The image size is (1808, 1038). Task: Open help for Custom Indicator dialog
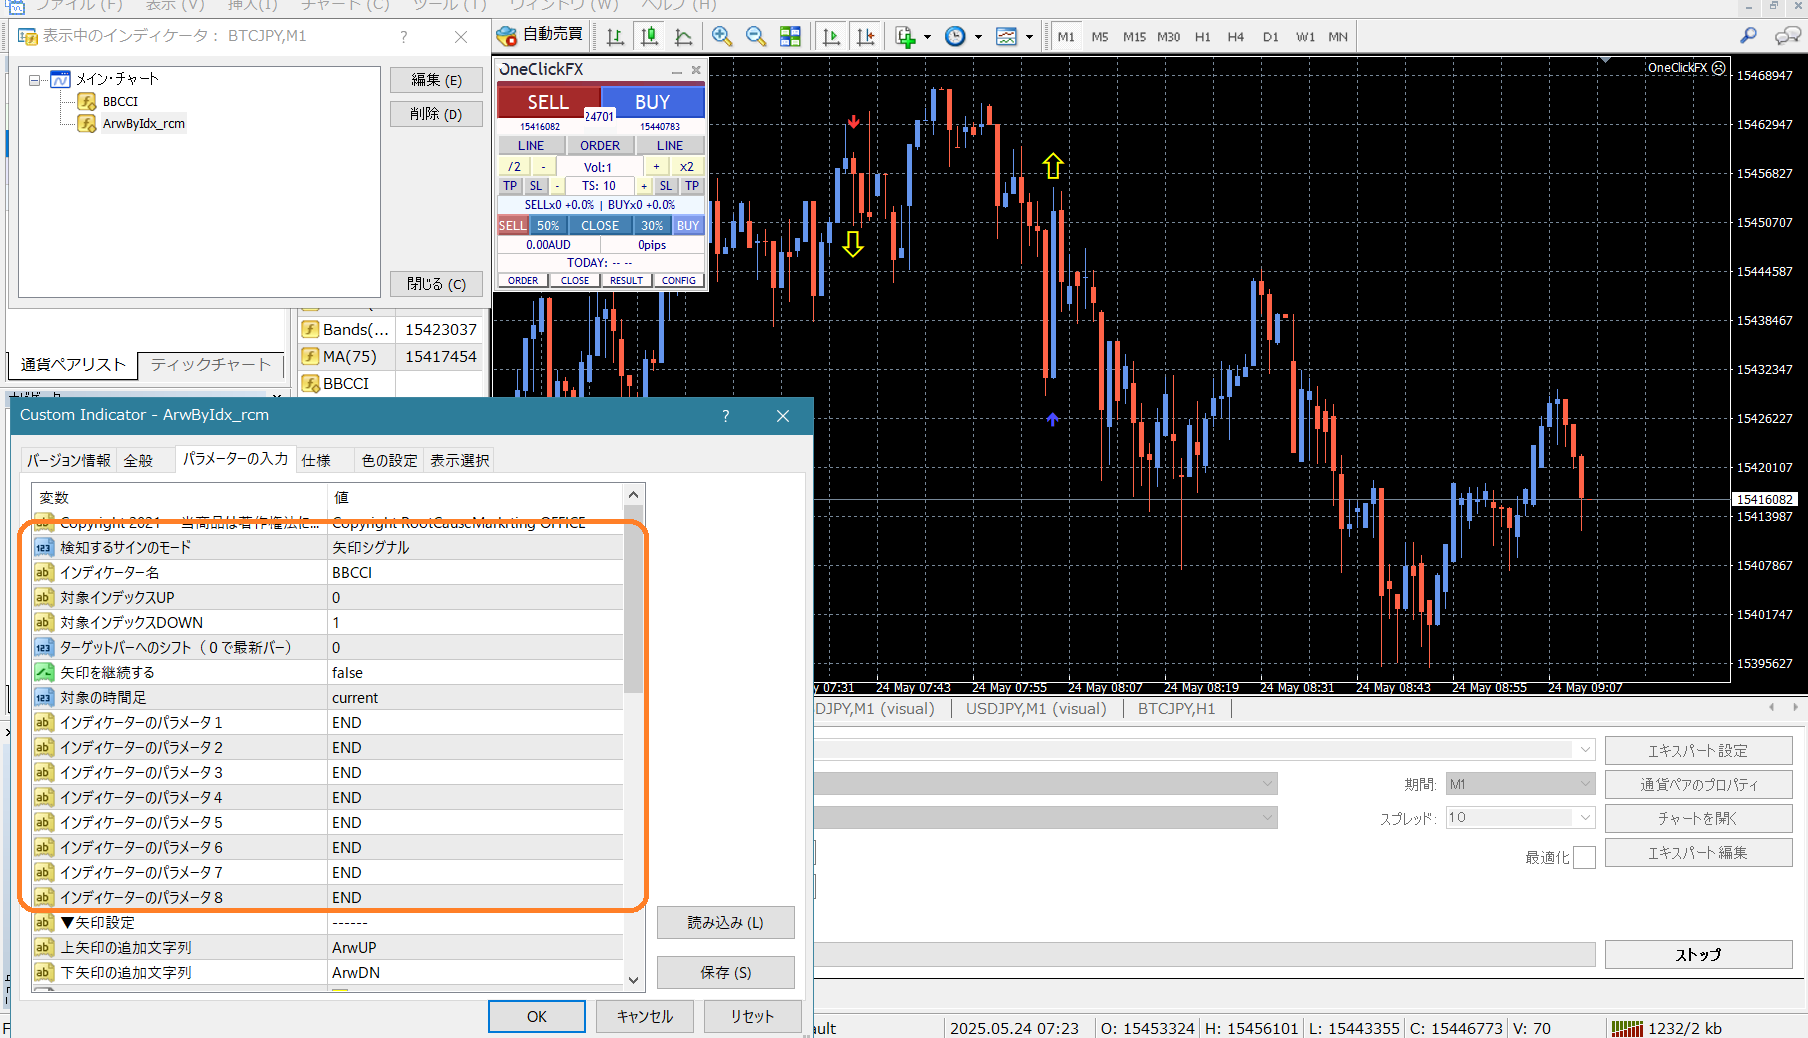726,416
